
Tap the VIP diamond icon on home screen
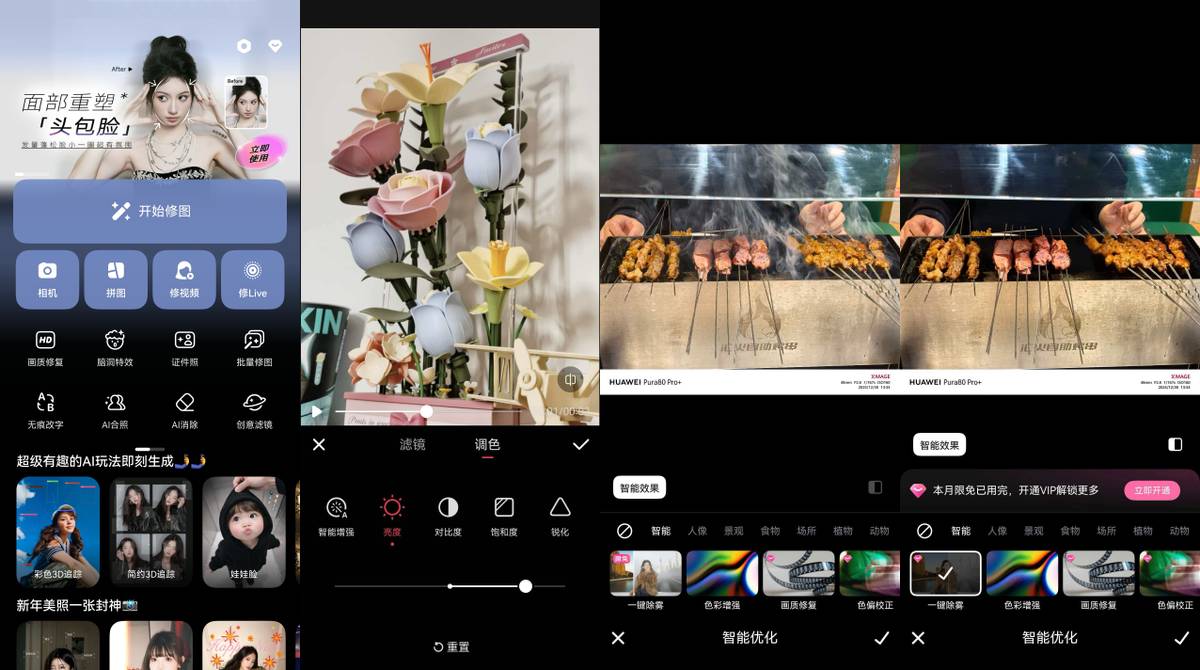point(276,47)
